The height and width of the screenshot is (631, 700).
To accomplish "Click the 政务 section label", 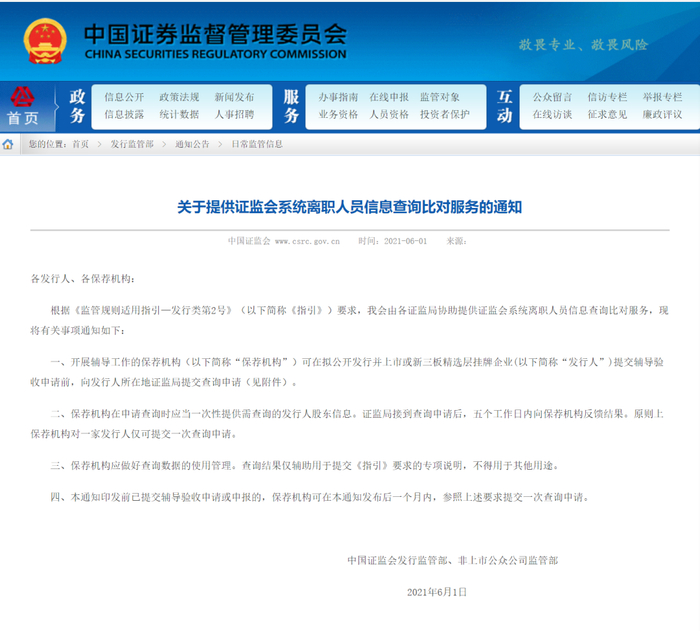I will coord(77,106).
